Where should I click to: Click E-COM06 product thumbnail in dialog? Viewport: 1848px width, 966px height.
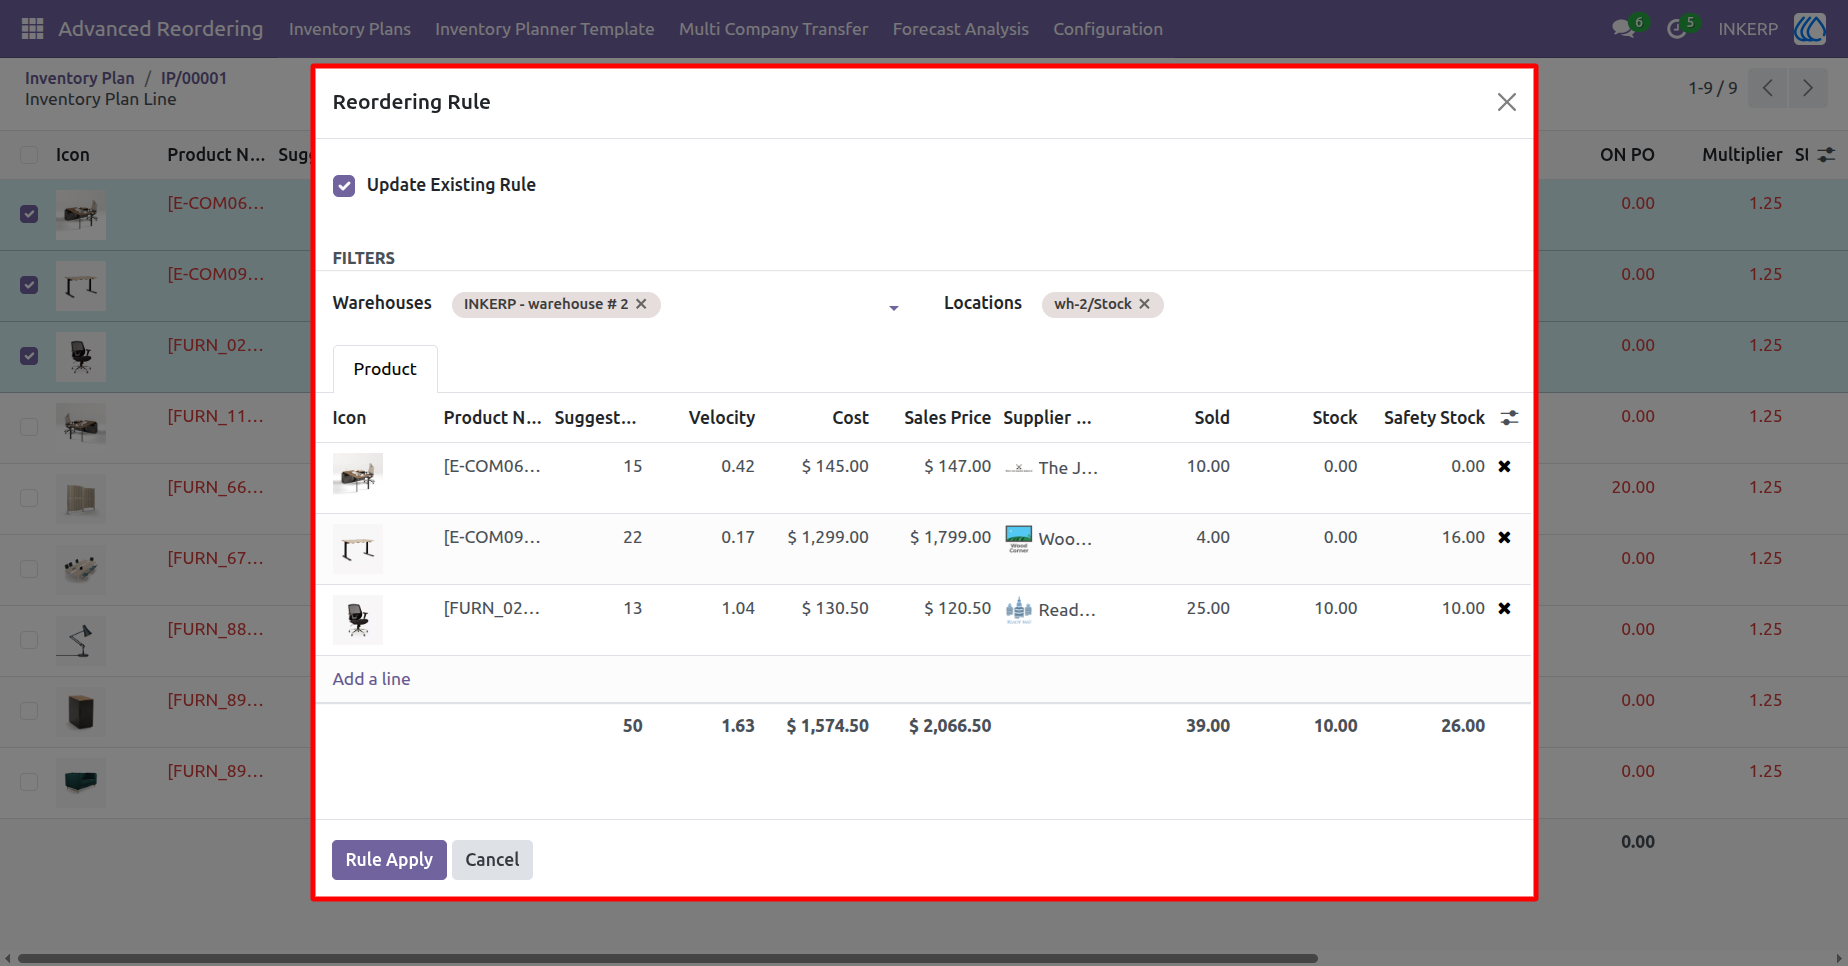[x=357, y=474]
